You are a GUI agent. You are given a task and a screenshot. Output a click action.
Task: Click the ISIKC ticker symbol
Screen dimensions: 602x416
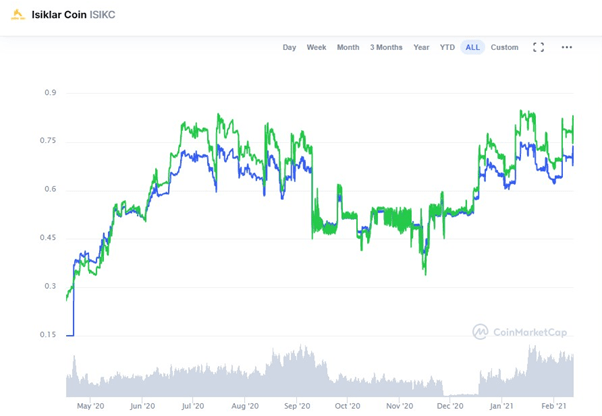[x=102, y=15]
